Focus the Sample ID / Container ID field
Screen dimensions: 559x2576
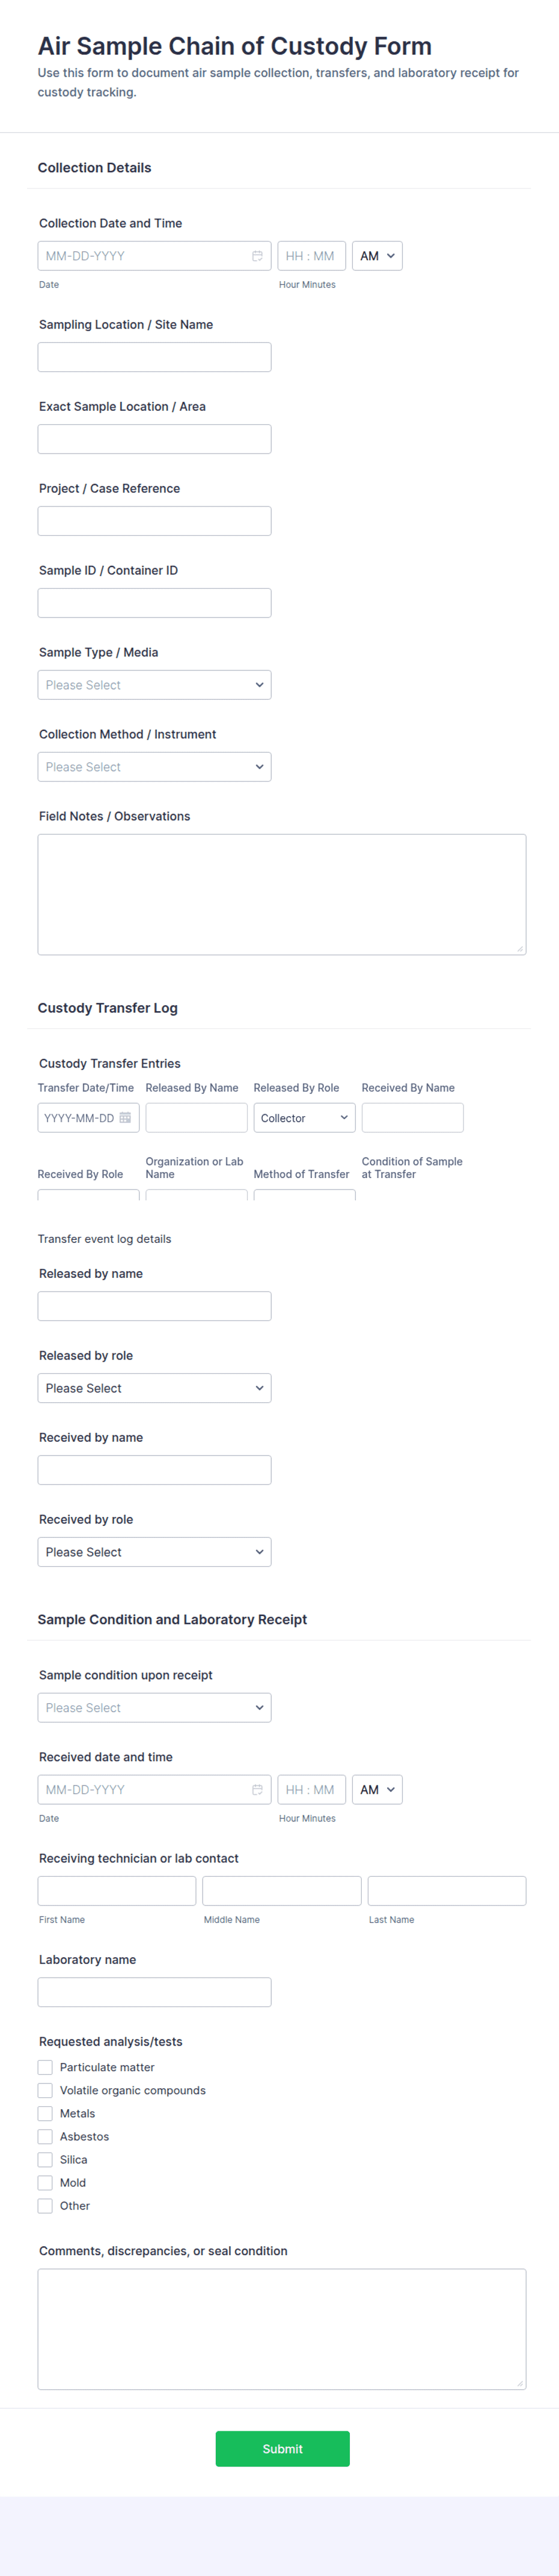tap(154, 603)
